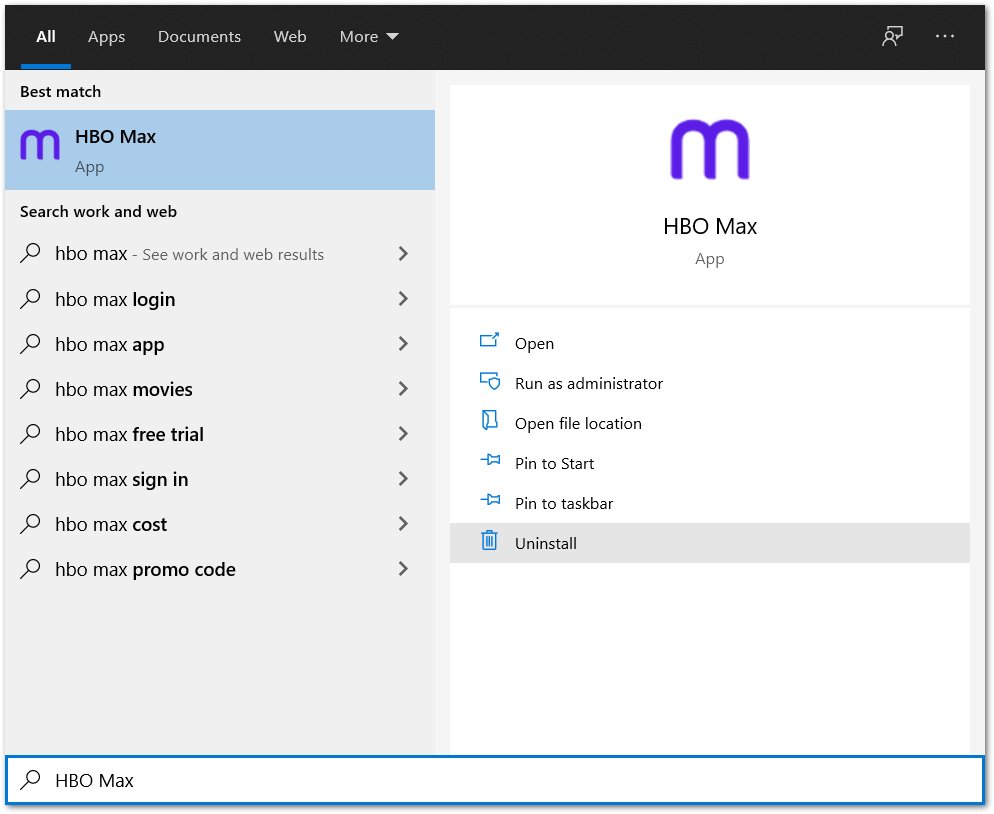
Task: Click the hbo max free trial suggestion
Action: (x=220, y=434)
